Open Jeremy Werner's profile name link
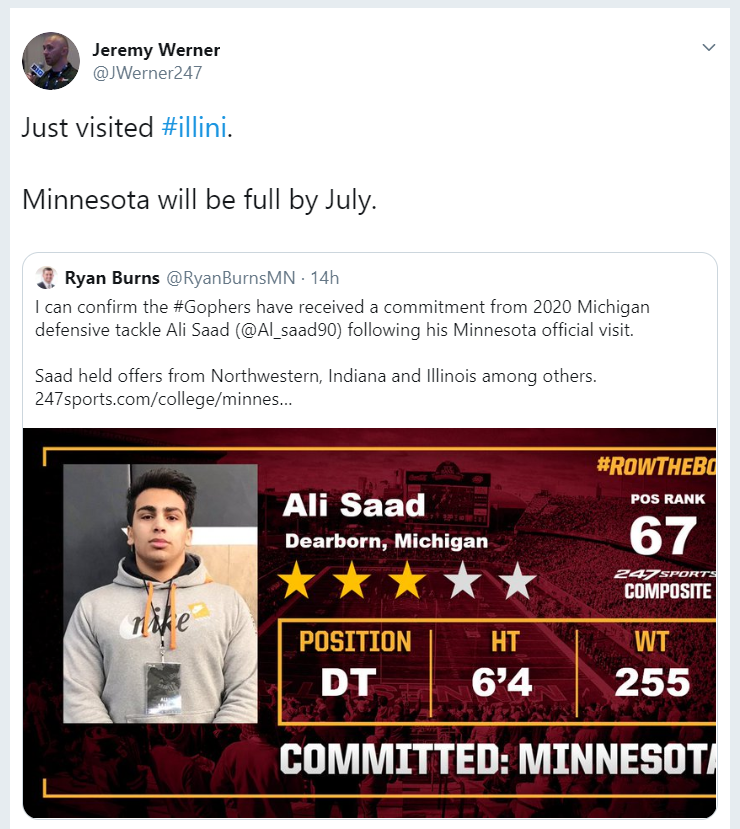The width and height of the screenshot is (740, 829). (x=156, y=50)
